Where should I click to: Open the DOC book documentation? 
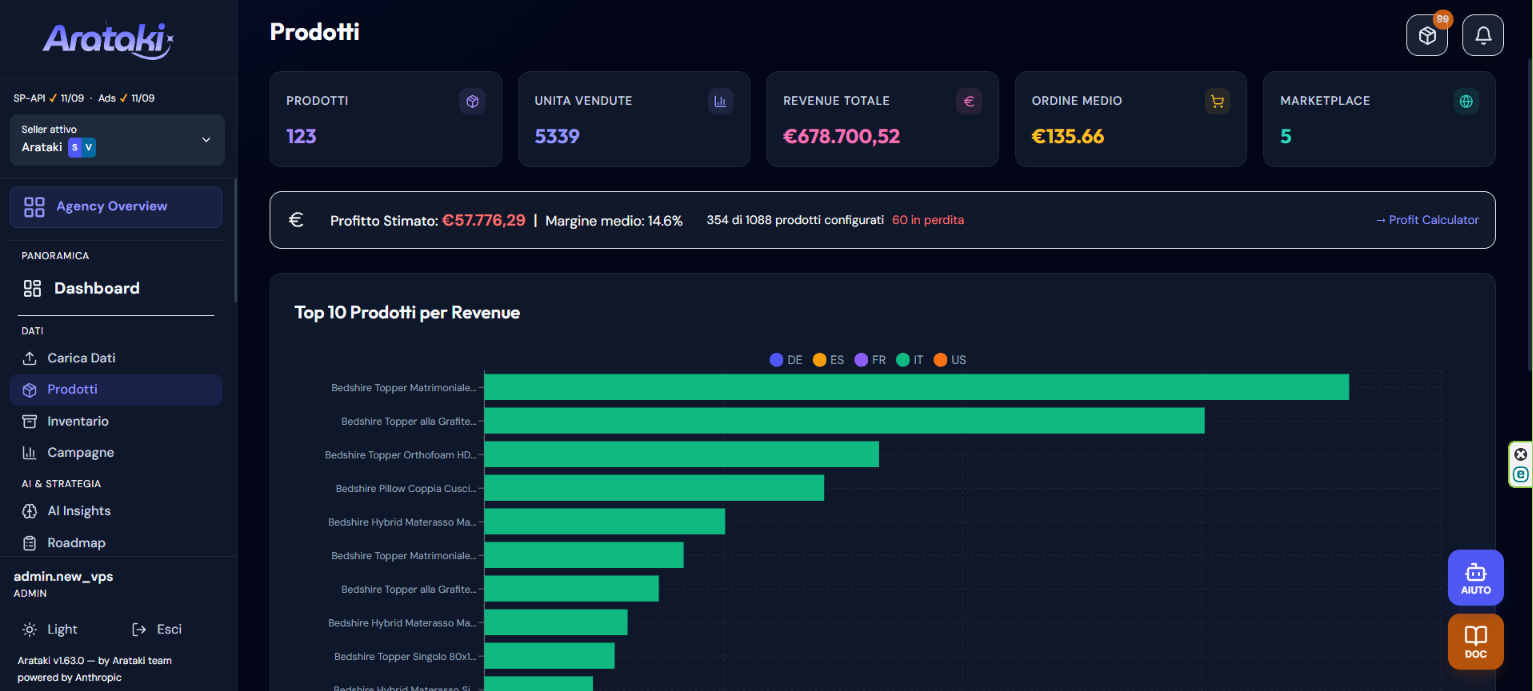(x=1476, y=641)
